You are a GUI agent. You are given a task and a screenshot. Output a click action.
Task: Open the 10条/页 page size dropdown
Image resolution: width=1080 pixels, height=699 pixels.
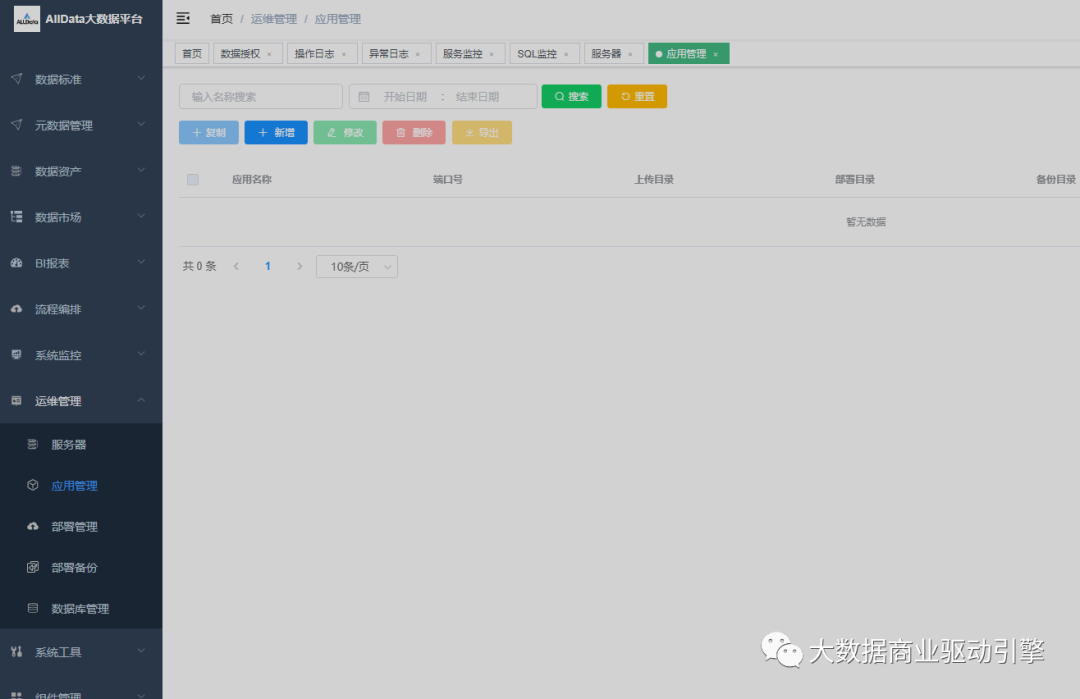tap(356, 266)
